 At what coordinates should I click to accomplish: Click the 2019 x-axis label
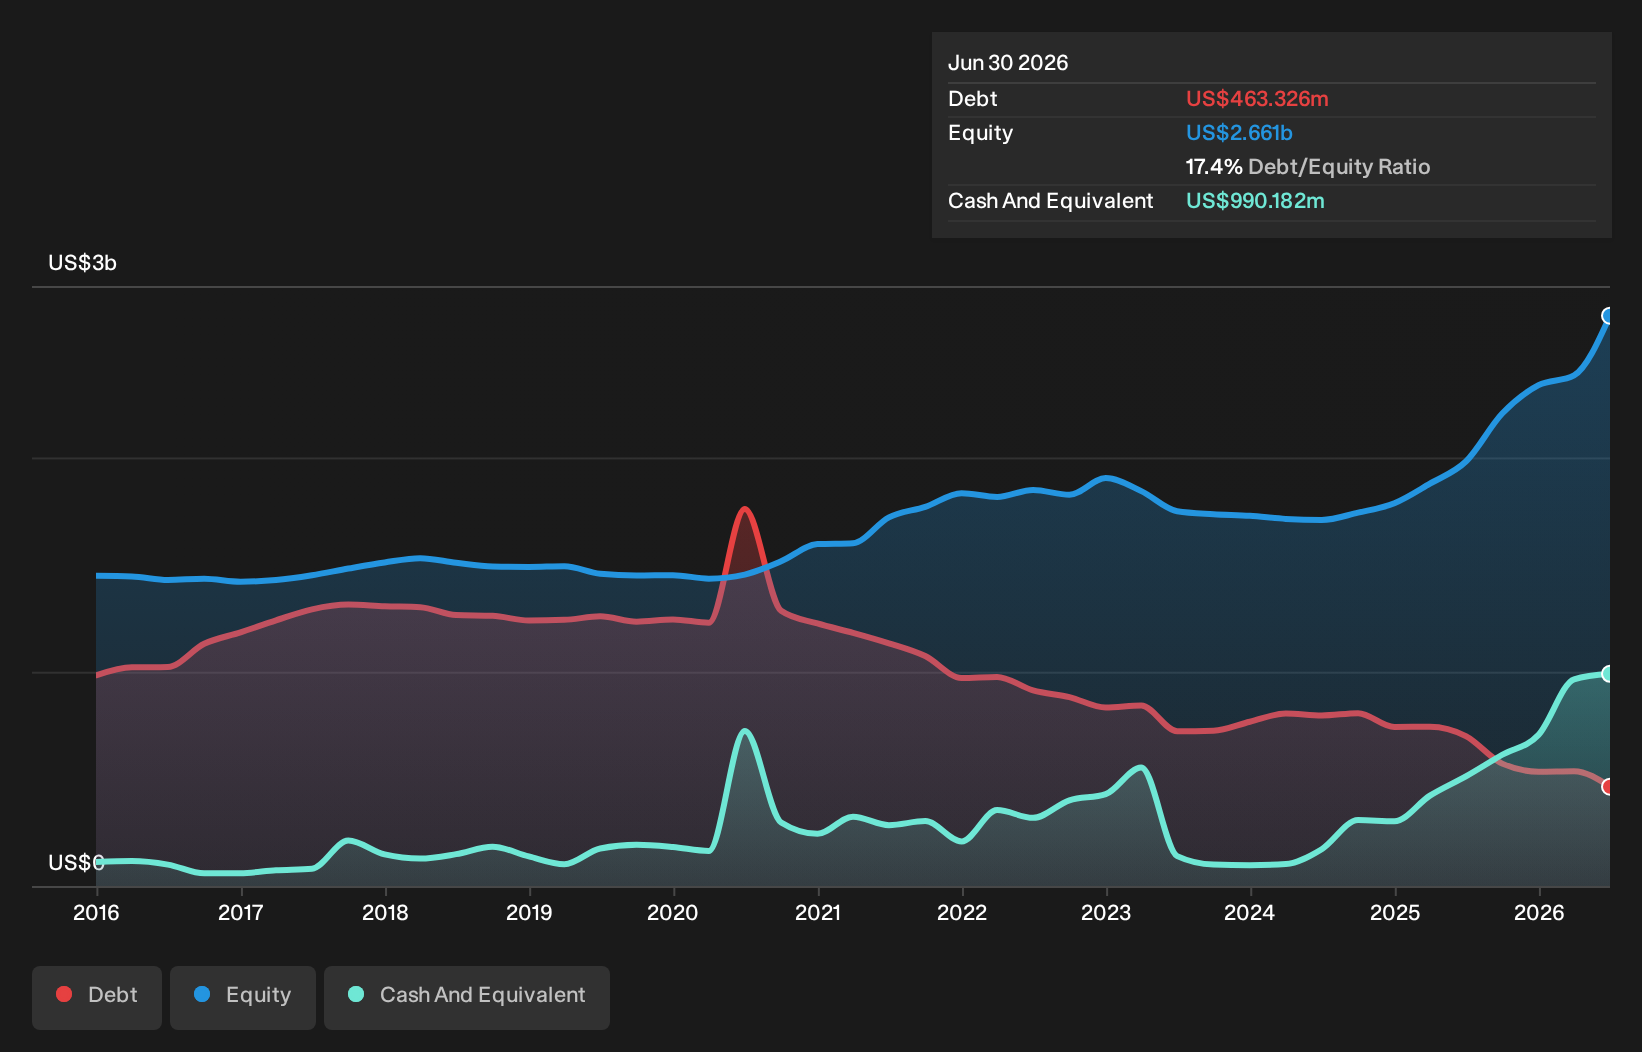(x=529, y=913)
